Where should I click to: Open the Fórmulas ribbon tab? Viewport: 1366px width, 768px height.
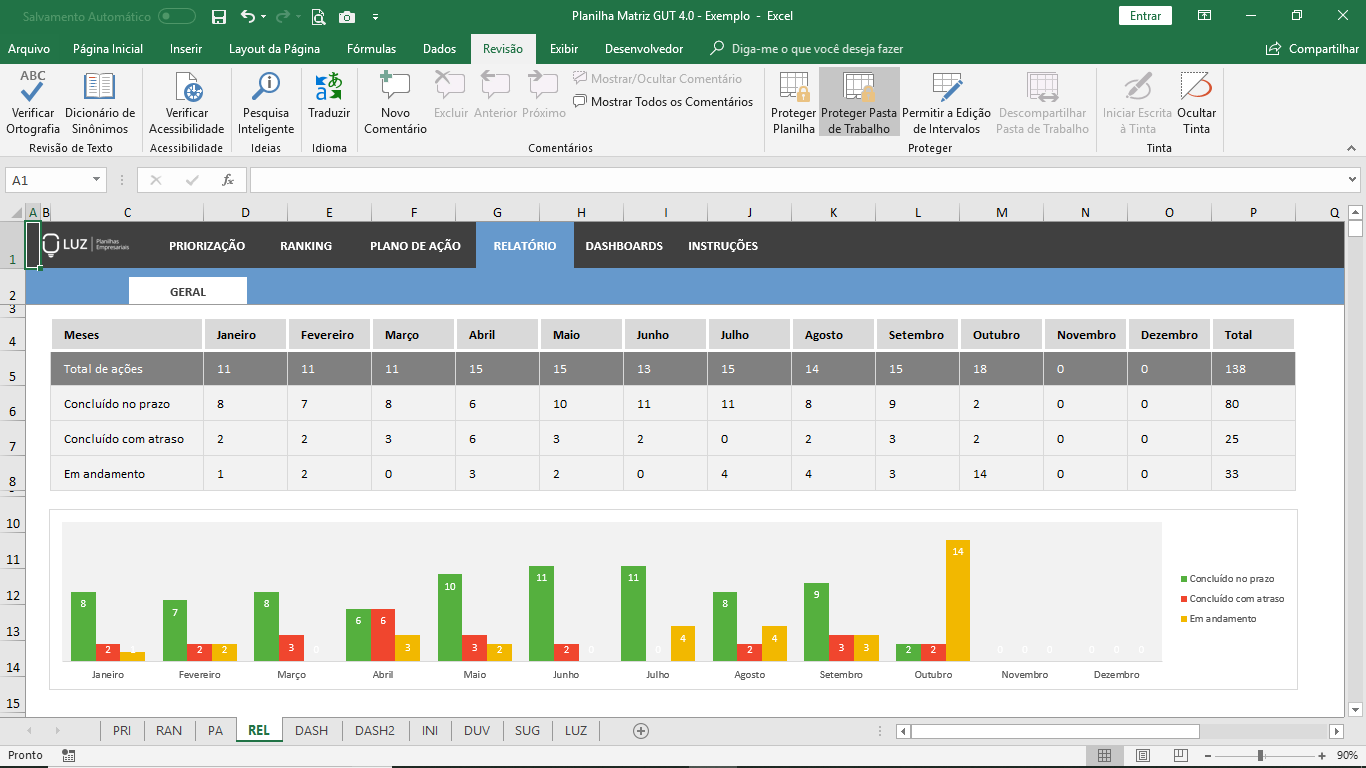tap(371, 49)
